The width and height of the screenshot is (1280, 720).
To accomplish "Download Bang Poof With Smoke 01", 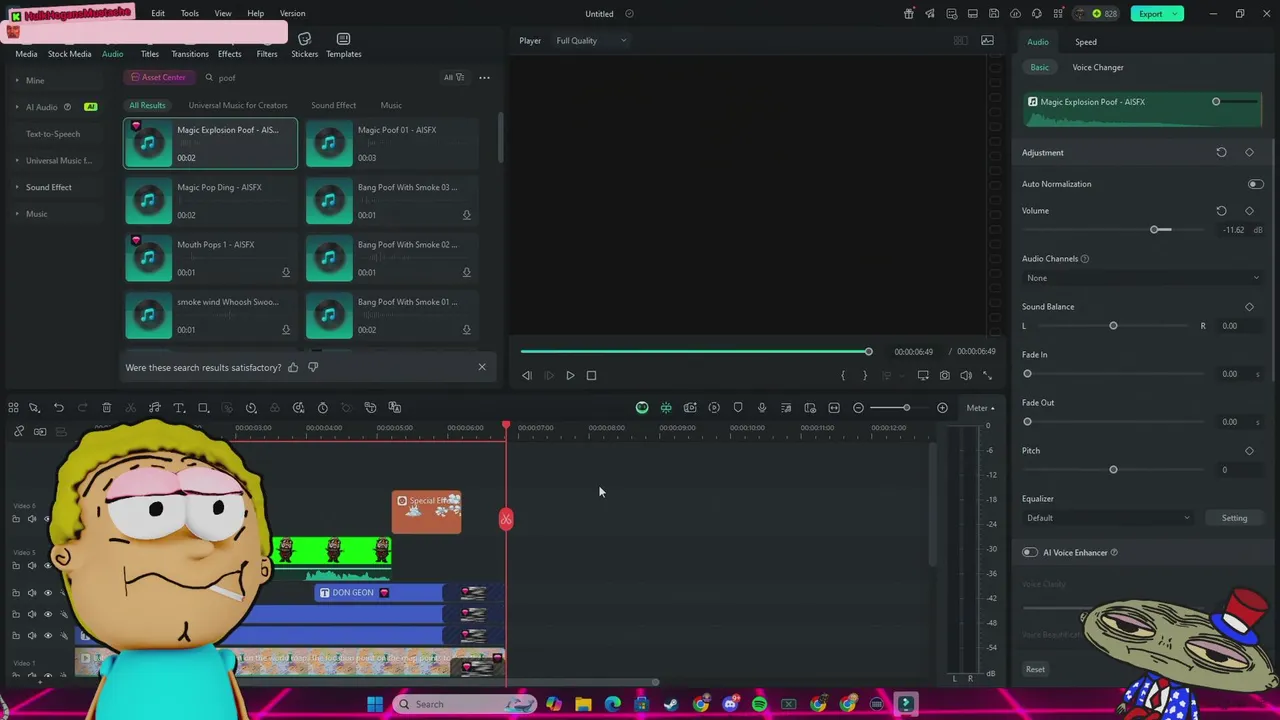I will pyautogui.click(x=466, y=329).
